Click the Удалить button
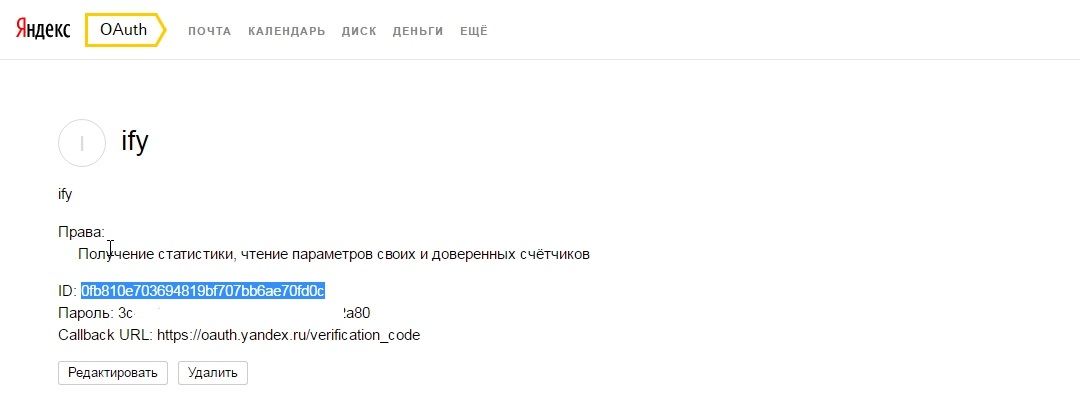1080x412 pixels. point(213,373)
